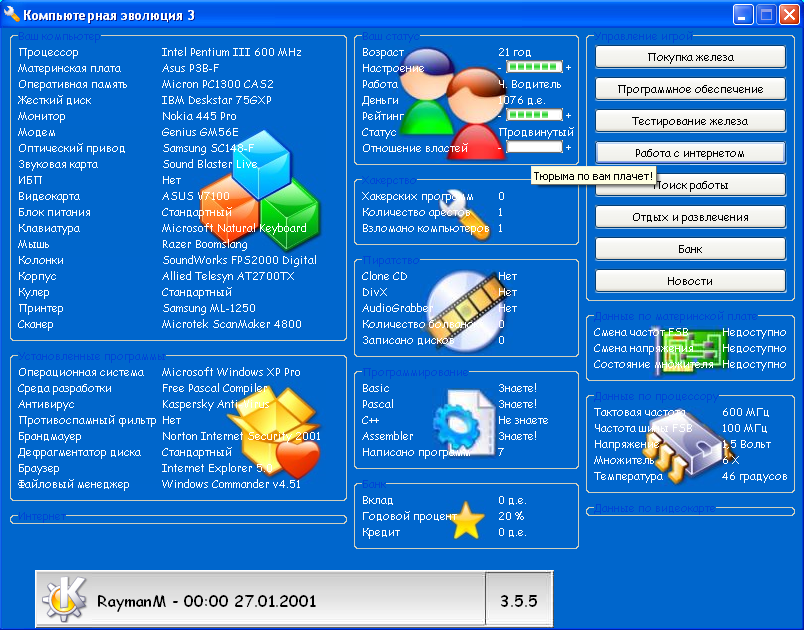Click Genius GM56E modem value

point(200,132)
